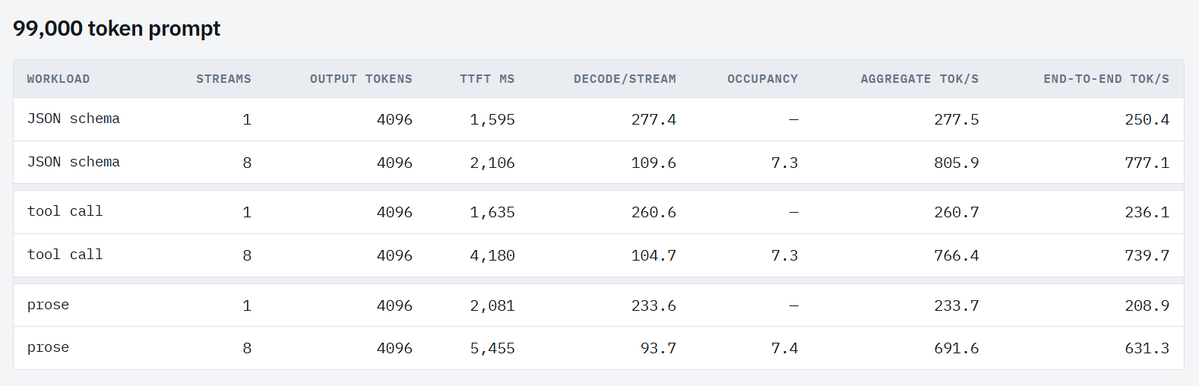Click the END-TO-END TOK/S column header
Image resolution: width=1199 pixels, height=386 pixels.
click(x=1106, y=79)
